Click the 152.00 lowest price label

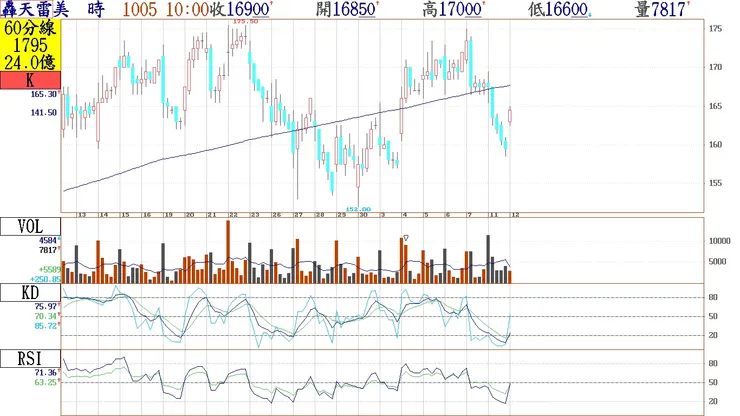pos(358,209)
